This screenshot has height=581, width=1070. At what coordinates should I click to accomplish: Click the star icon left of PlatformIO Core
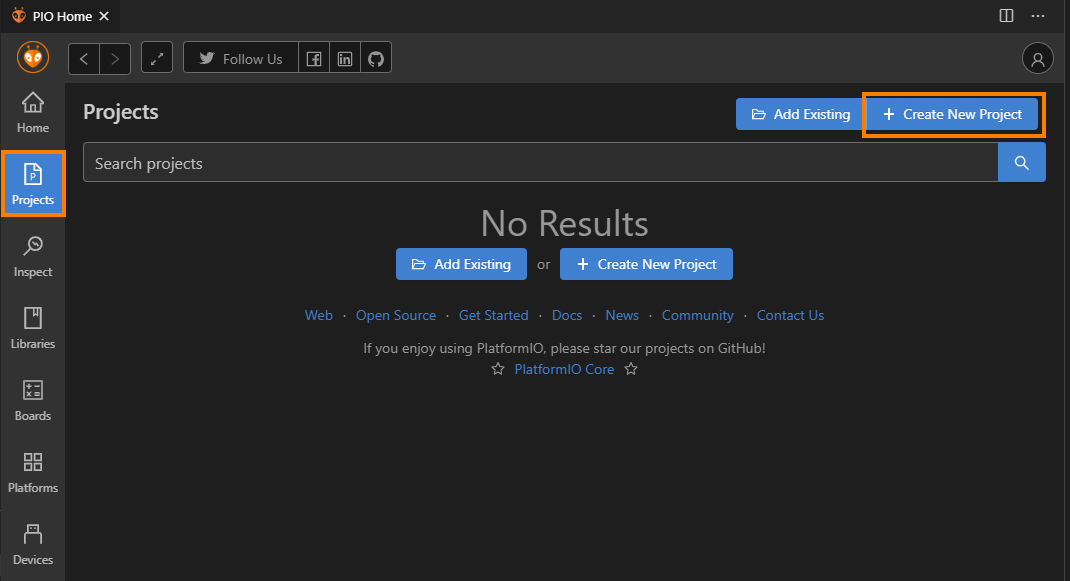point(498,369)
